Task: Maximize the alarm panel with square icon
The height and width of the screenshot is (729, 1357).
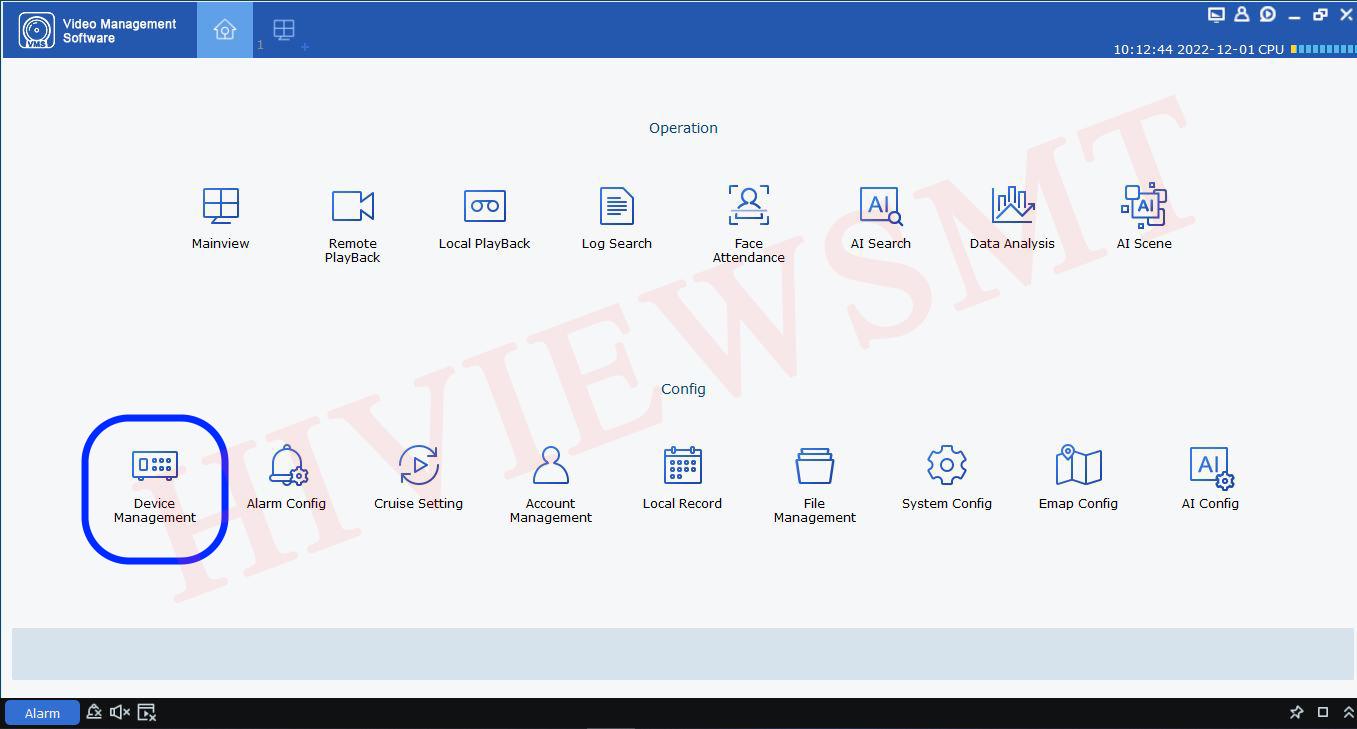Action: point(1322,712)
